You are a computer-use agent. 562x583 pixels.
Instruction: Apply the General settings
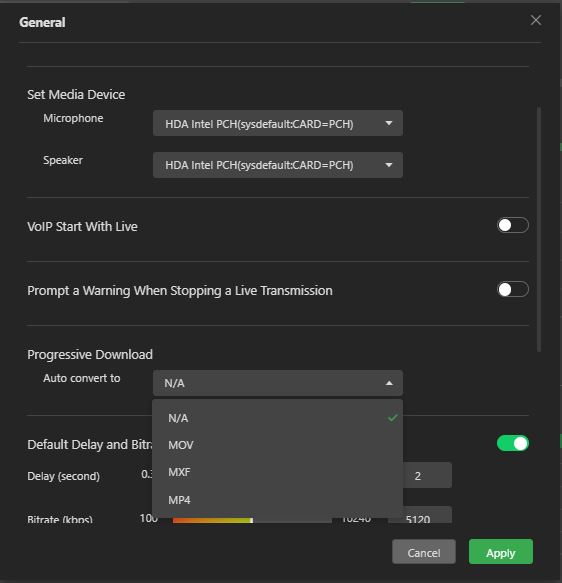click(x=501, y=552)
